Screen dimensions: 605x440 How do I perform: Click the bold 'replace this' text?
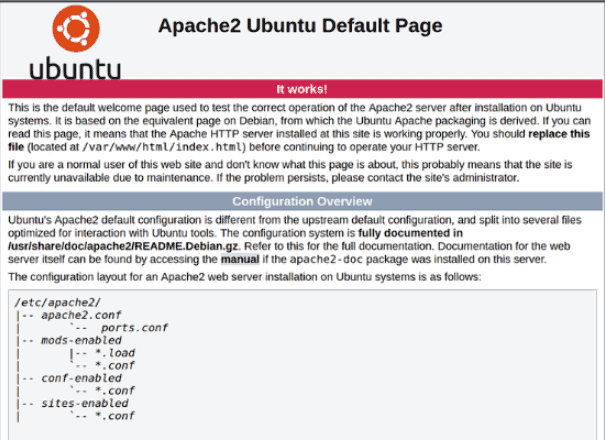(x=559, y=134)
